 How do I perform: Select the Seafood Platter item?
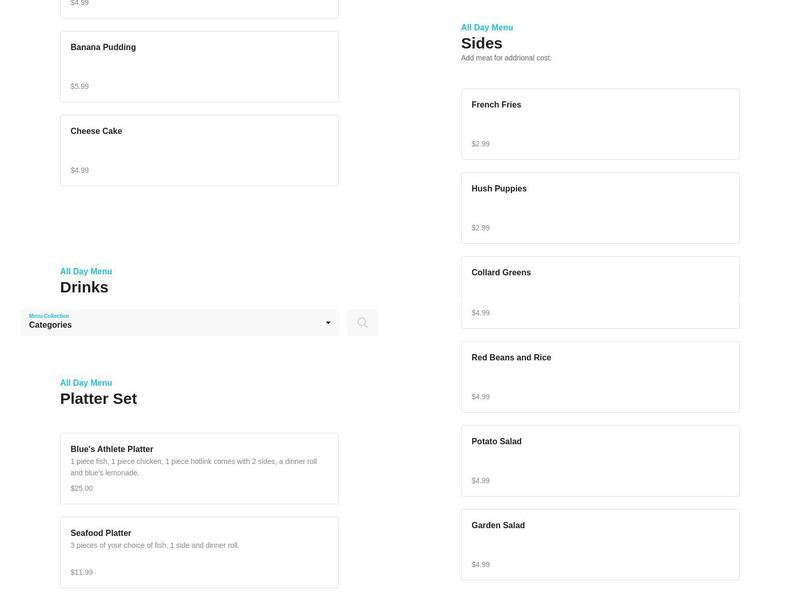tap(199, 552)
